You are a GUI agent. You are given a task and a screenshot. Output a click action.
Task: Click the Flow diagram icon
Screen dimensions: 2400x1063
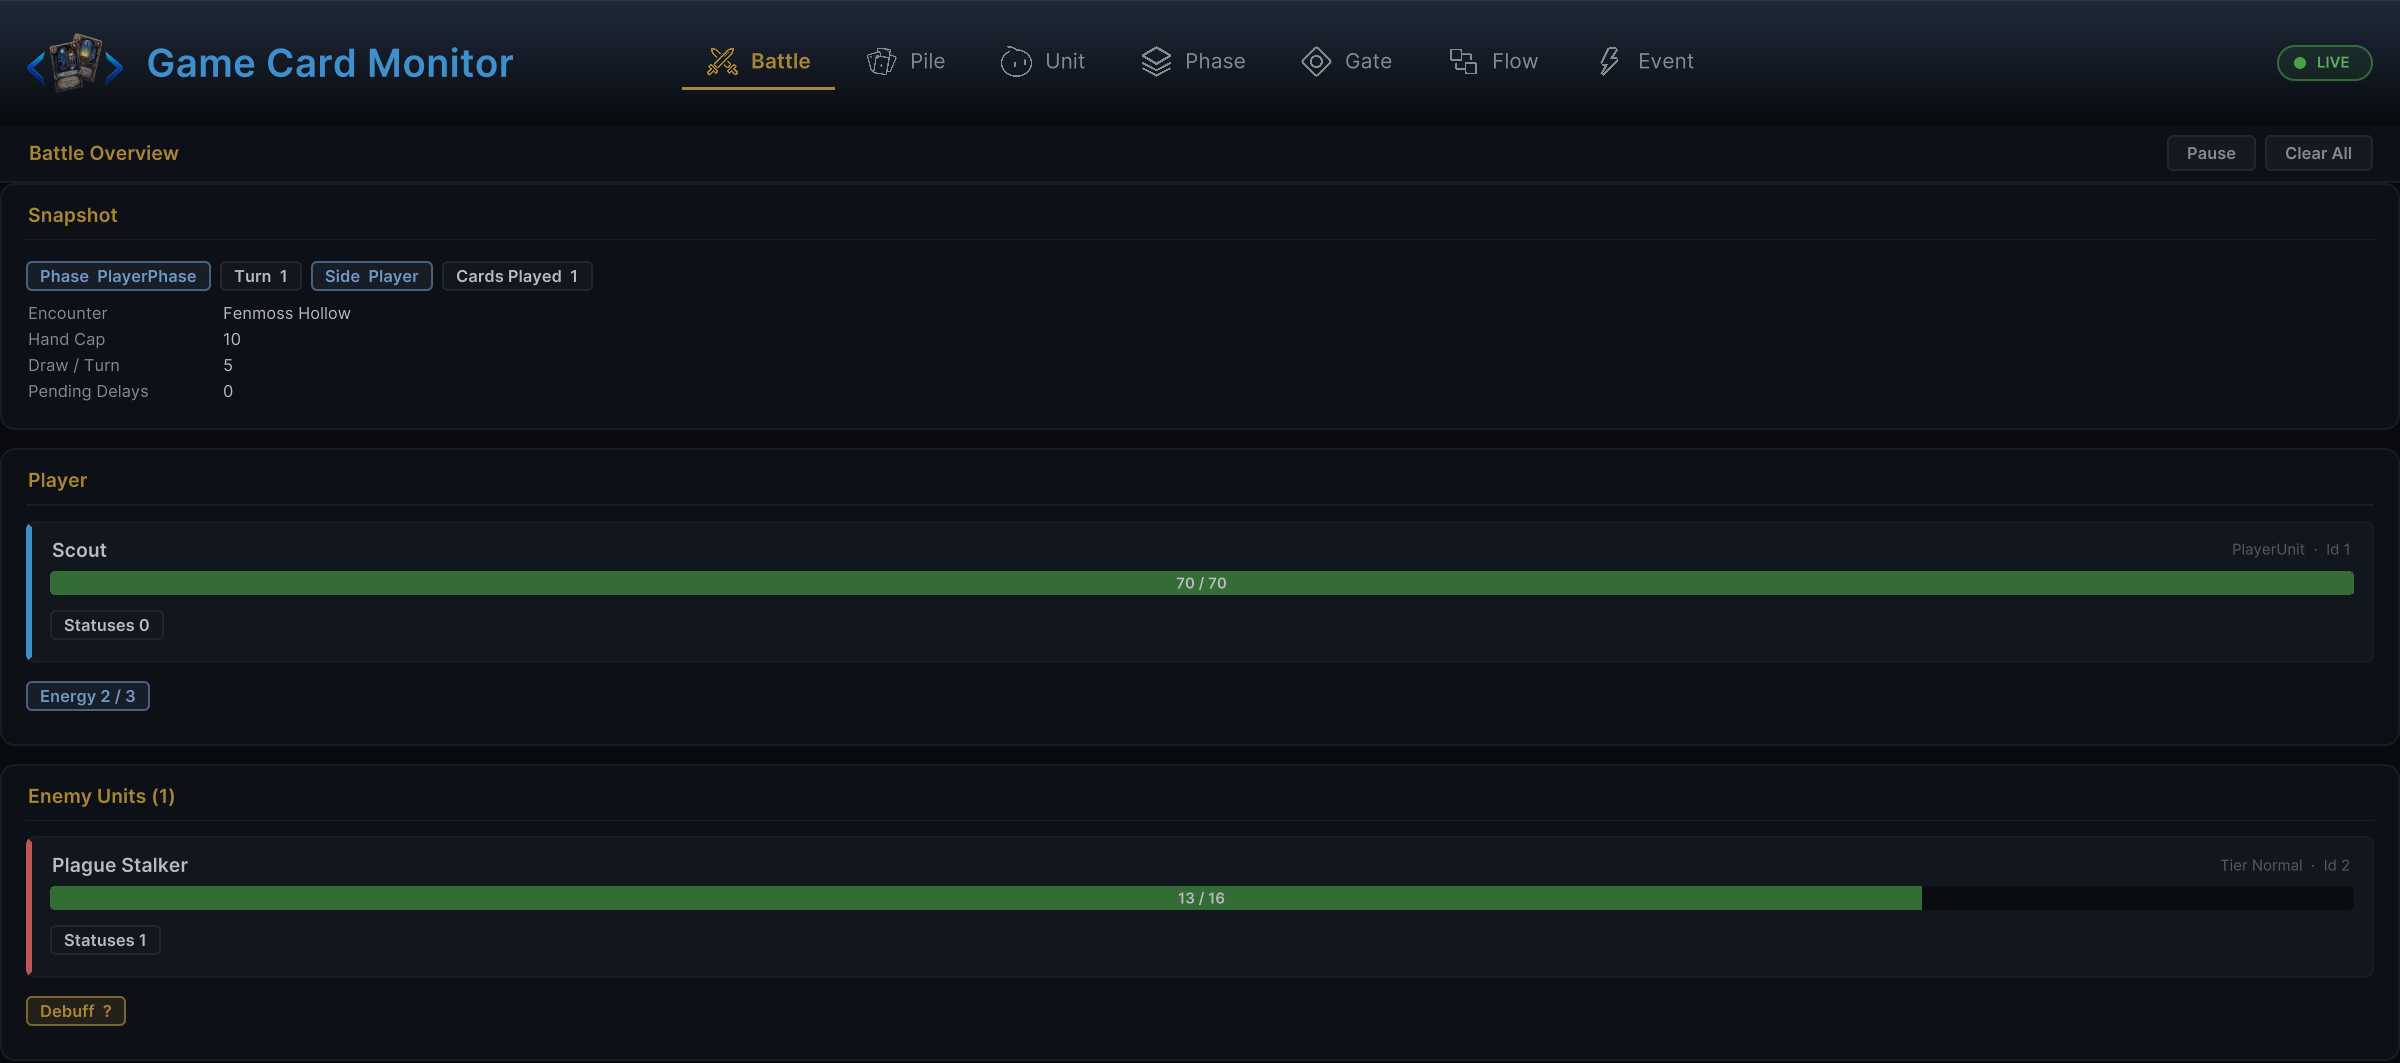(1463, 62)
